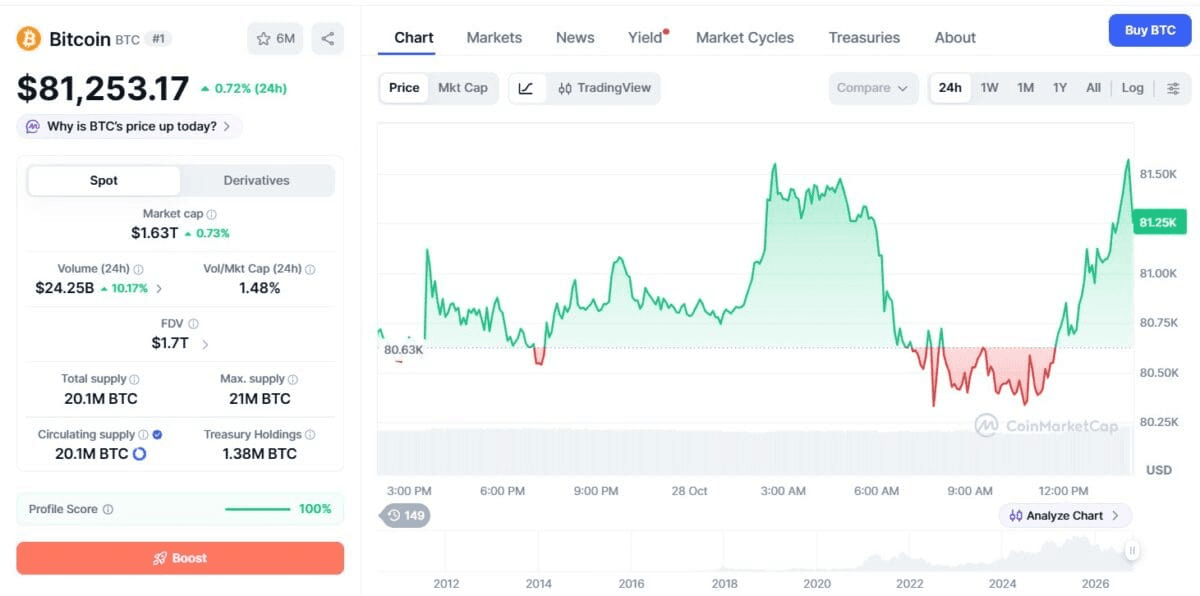Add Bitcoin to watchlist with star button
Image resolution: width=1200 pixels, height=596 pixels.
(x=275, y=39)
